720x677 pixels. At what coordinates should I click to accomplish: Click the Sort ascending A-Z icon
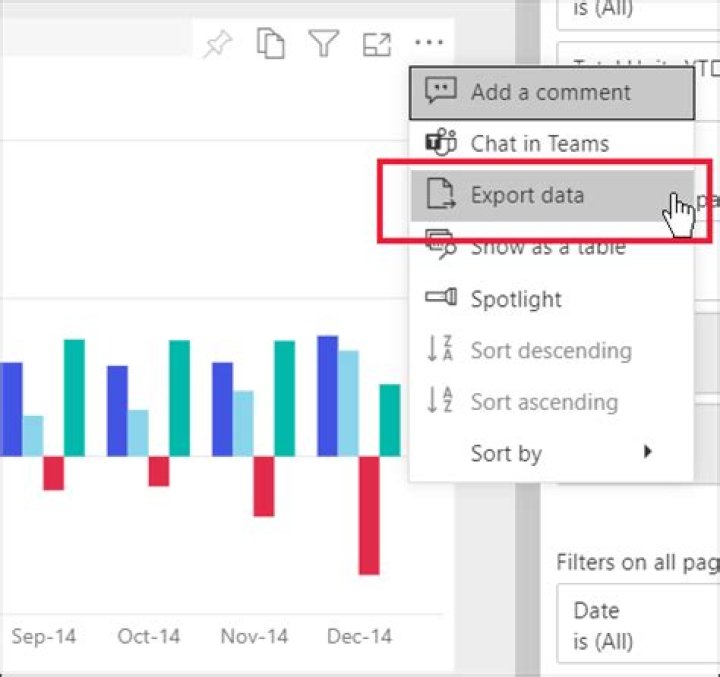point(440,400)
